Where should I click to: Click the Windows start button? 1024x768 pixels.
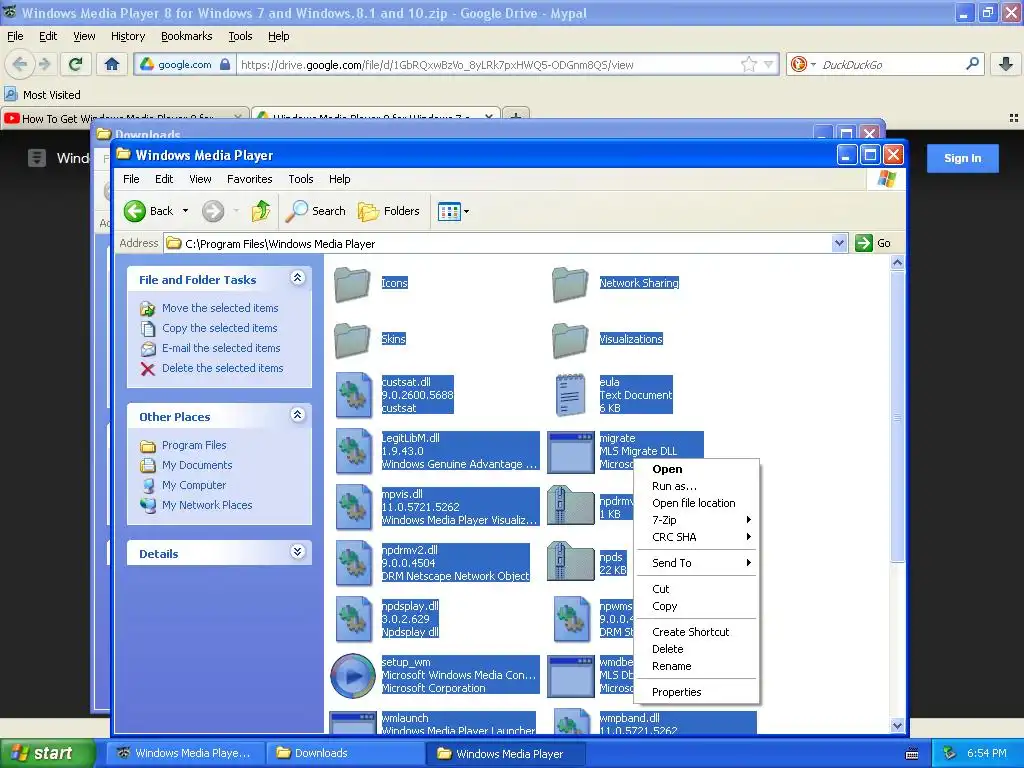(48, 753)
